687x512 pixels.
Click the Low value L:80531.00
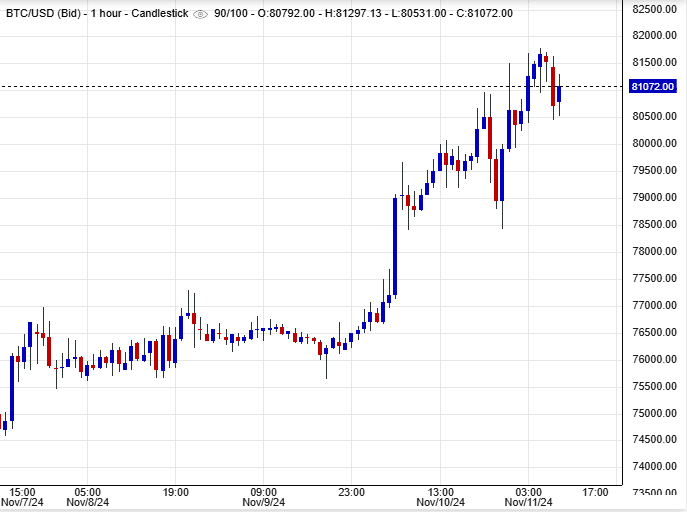pos(431,13)
